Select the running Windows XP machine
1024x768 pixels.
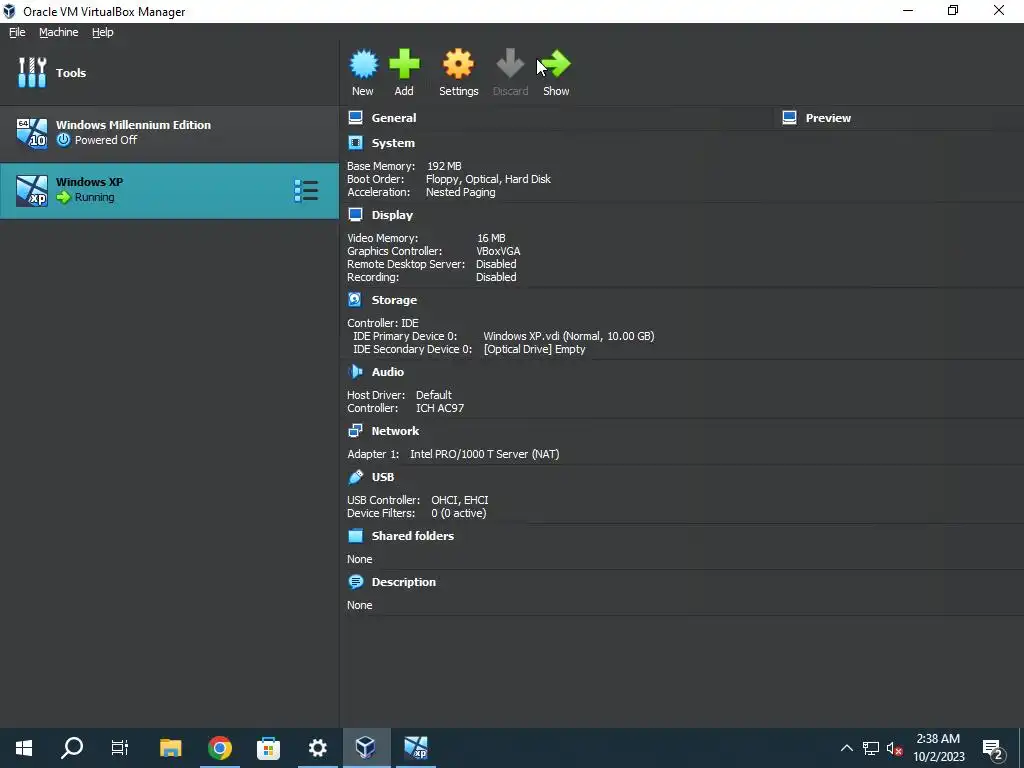coord(169,191)
